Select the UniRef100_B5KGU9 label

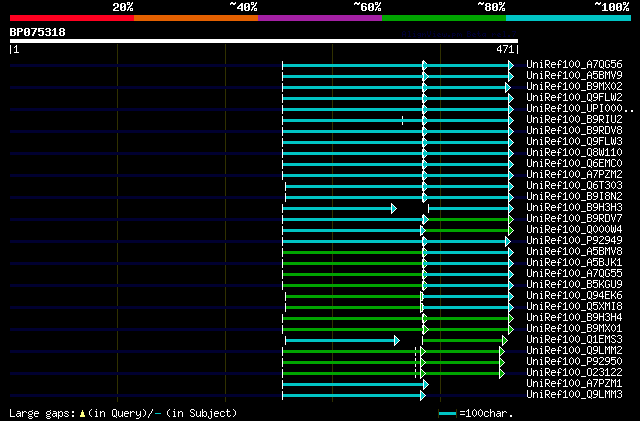pyautogui.click(x=574, y=285)
